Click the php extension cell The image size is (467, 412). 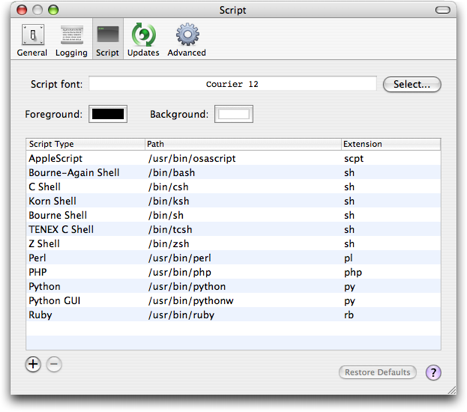tap(353, 272)
